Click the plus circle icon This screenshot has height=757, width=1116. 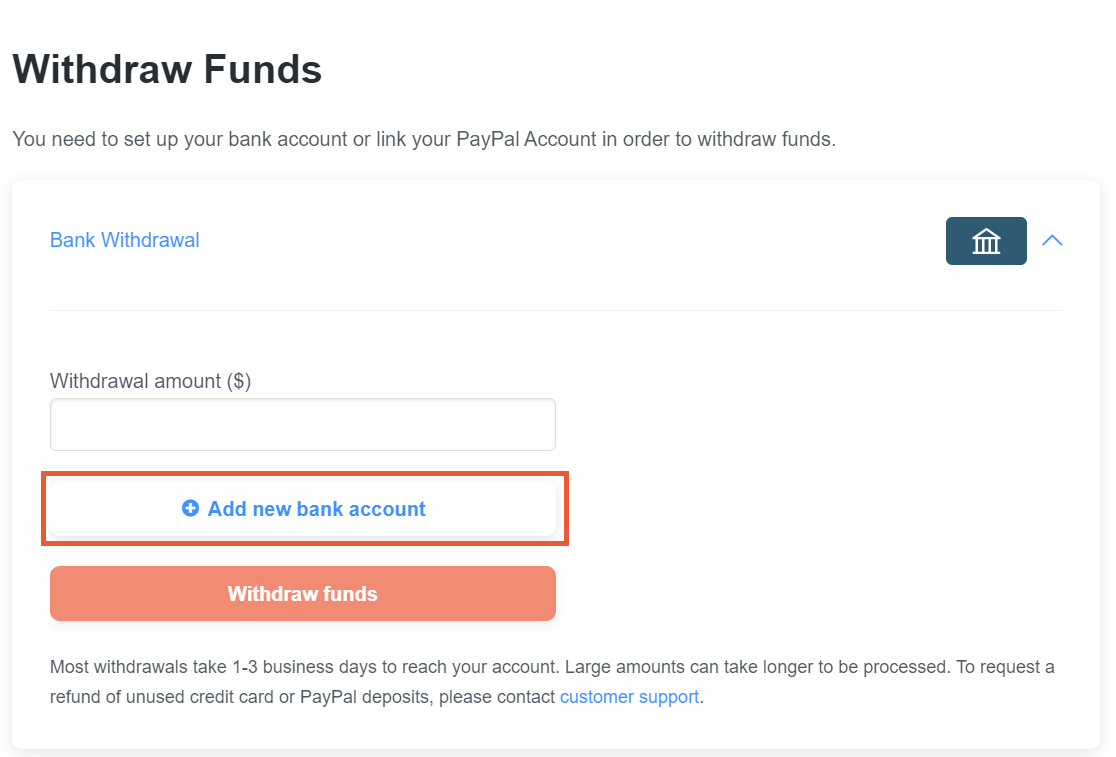pos(190,508)
